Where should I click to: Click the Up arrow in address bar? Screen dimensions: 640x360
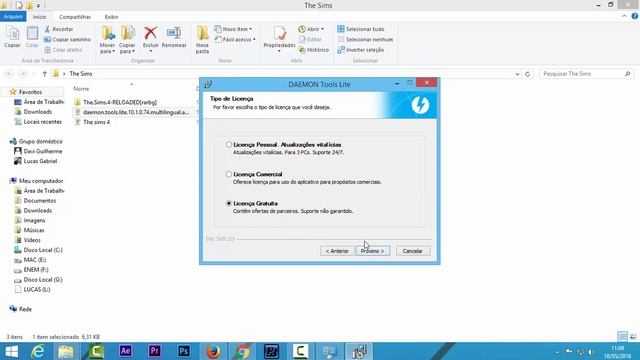[x=44, y=74]
